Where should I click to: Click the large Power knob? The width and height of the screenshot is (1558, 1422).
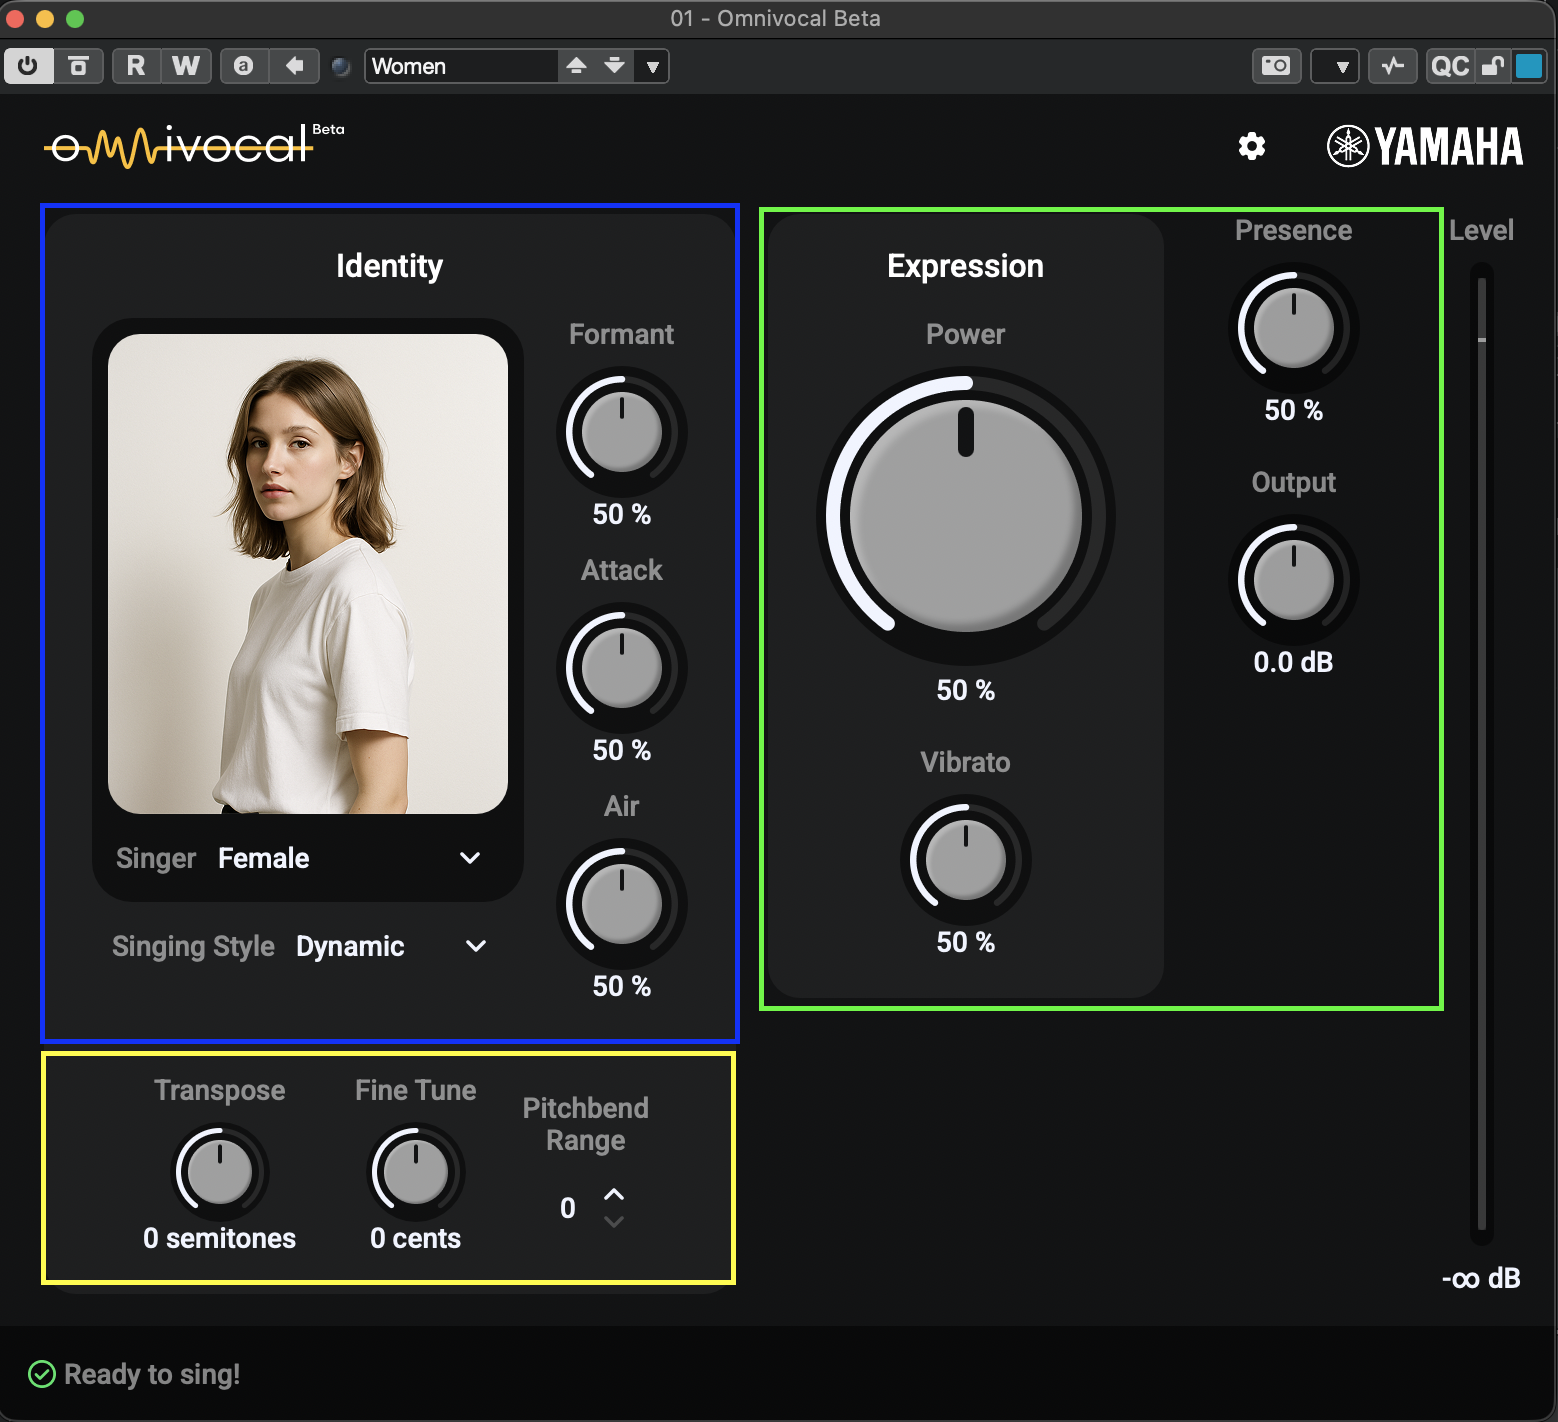pos(965,516)
